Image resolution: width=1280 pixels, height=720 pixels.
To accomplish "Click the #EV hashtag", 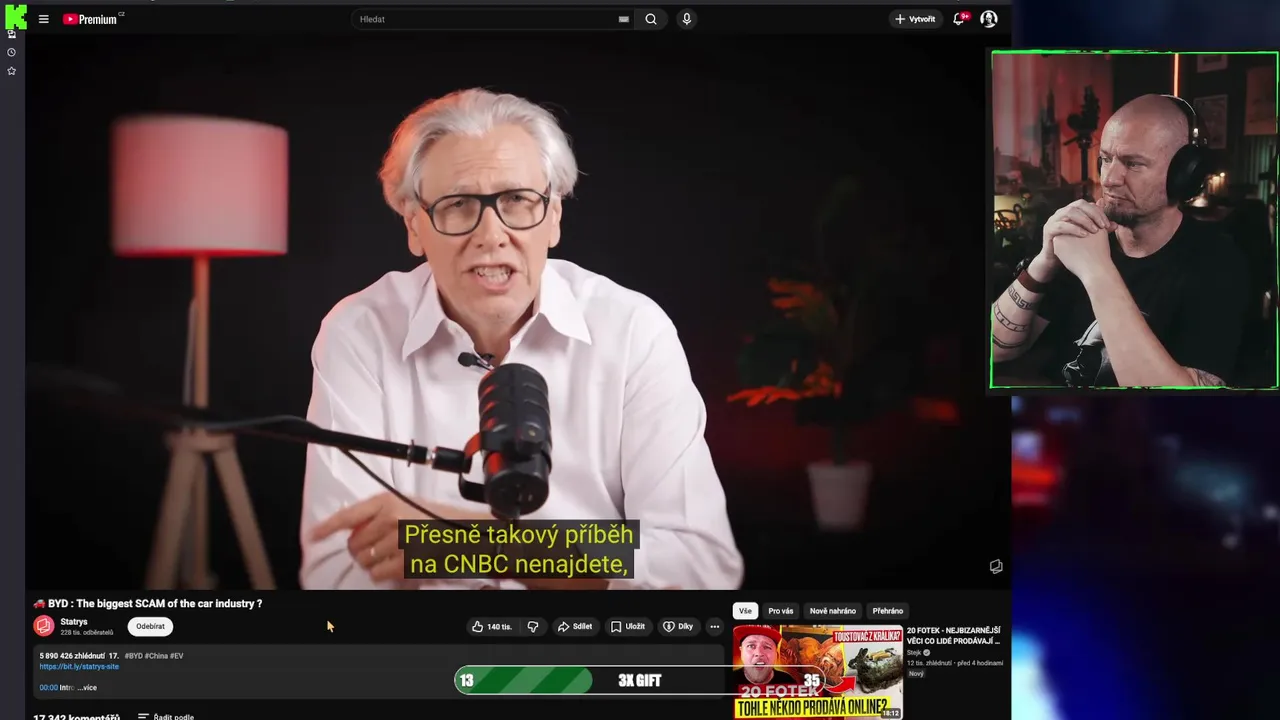I will pyautogui.click(x=176, y=656).
